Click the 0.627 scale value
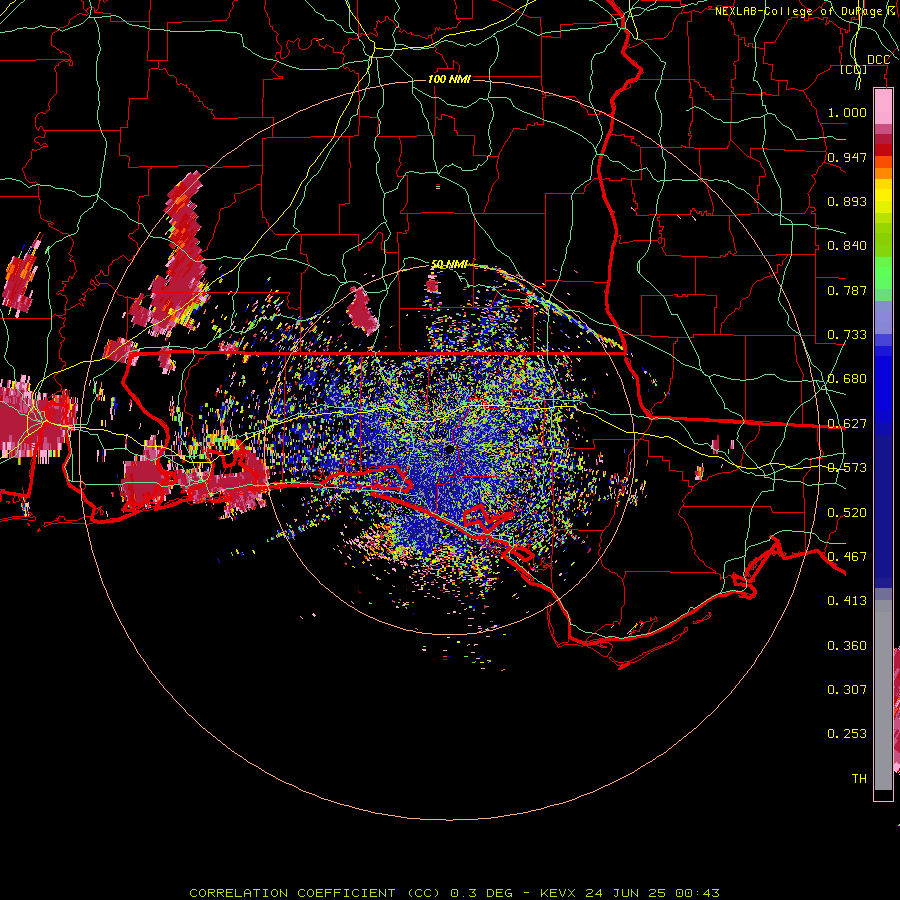This screenshot has width=900, height=900. coord(847,423)
